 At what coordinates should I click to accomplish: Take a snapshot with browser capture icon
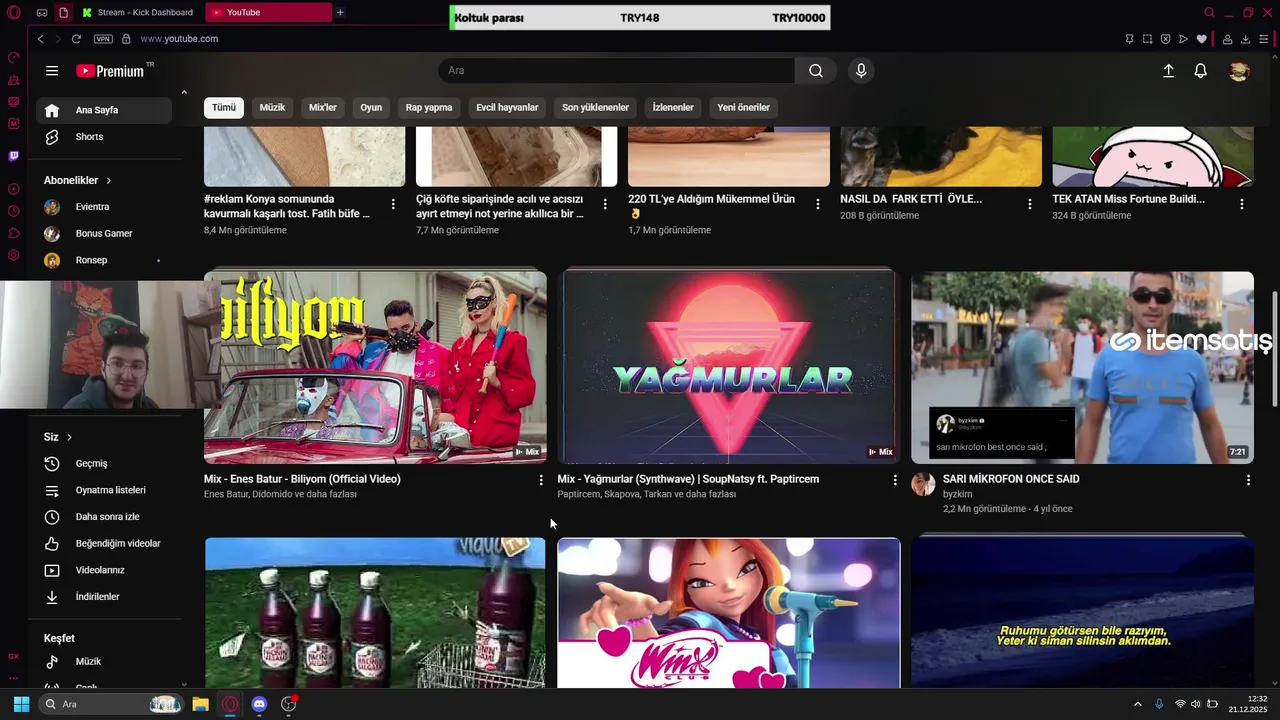[x=1147, y=39]
